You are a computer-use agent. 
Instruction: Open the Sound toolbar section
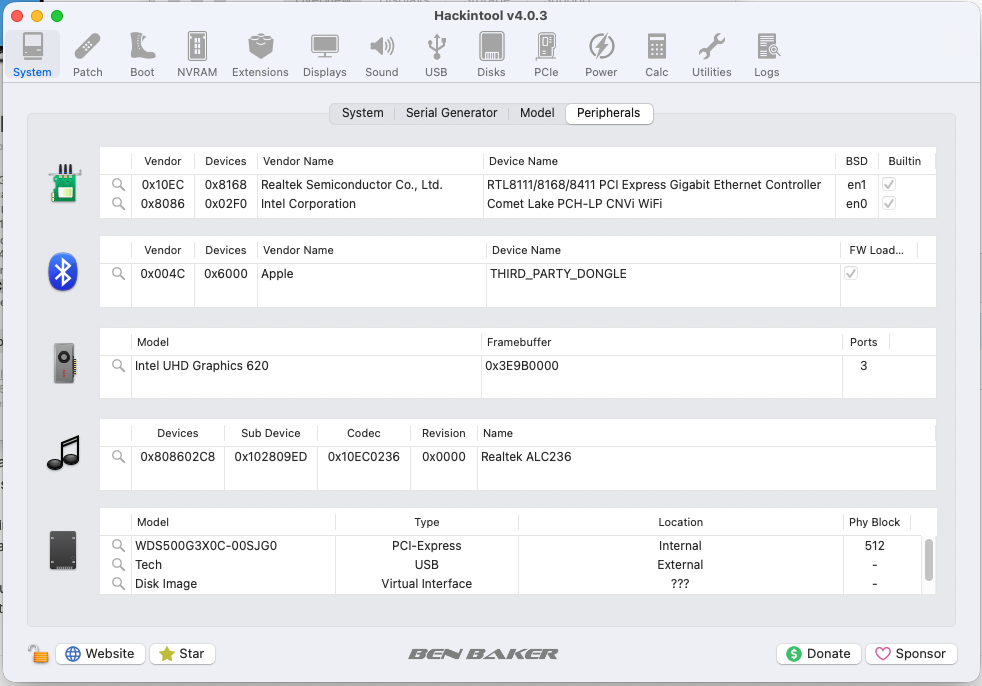381,55
